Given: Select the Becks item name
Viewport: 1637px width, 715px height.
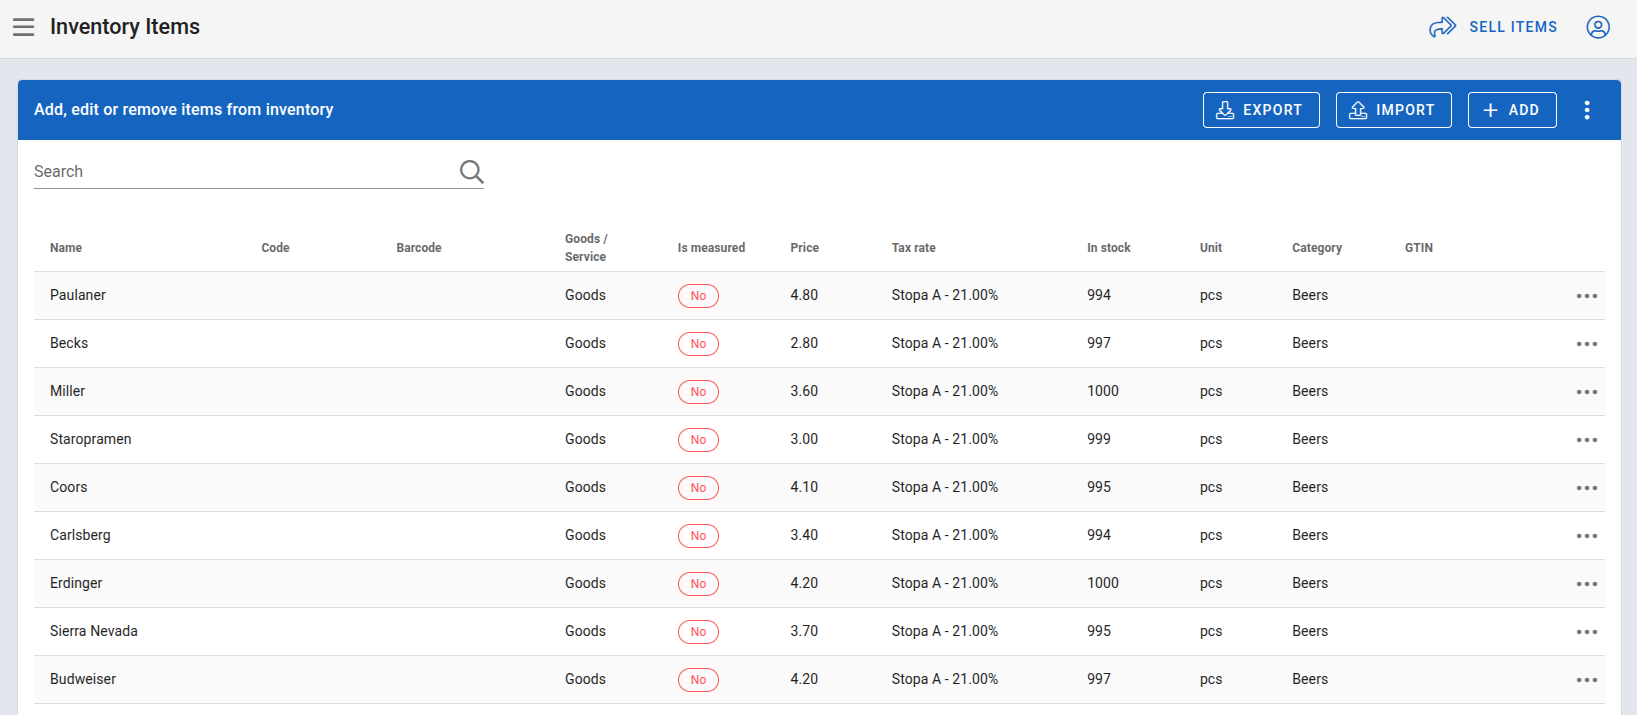Looking at the screenshot, I should (x=69, y=343).
